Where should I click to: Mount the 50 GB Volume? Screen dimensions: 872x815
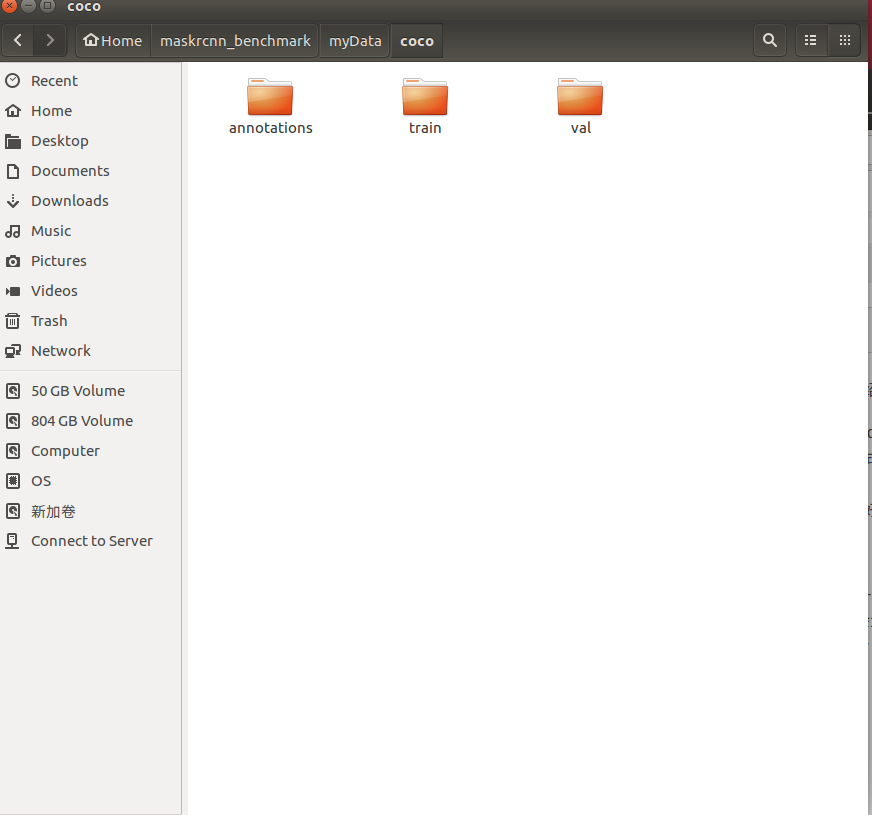(x=91, y=391)
